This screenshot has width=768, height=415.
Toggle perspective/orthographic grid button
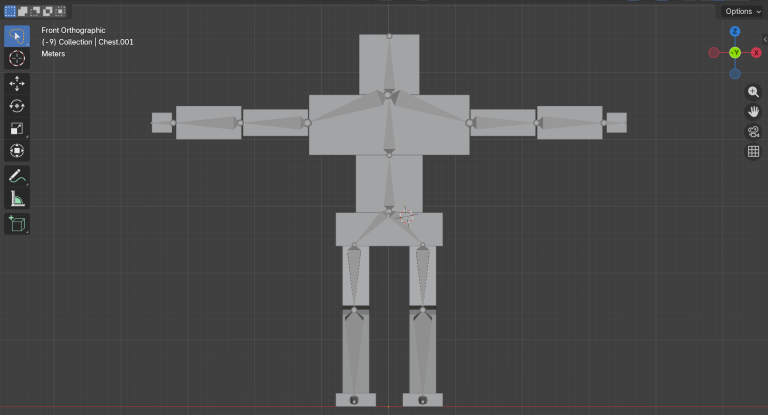754,152
